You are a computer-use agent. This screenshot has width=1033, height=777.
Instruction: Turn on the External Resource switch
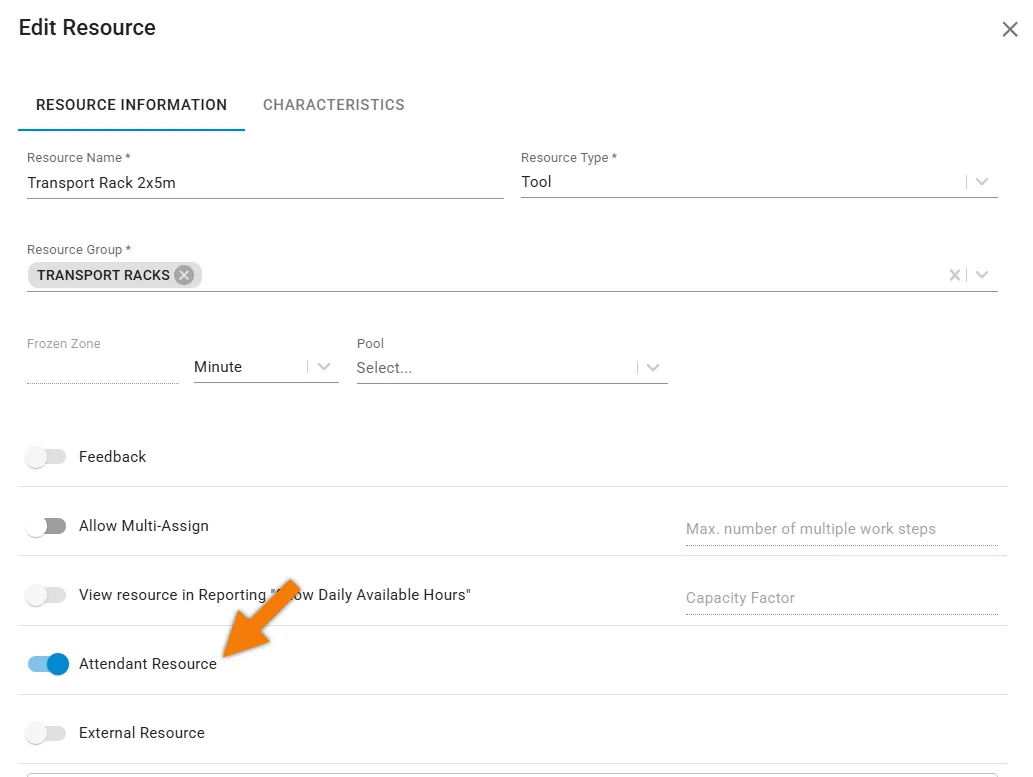coord(46,733)
